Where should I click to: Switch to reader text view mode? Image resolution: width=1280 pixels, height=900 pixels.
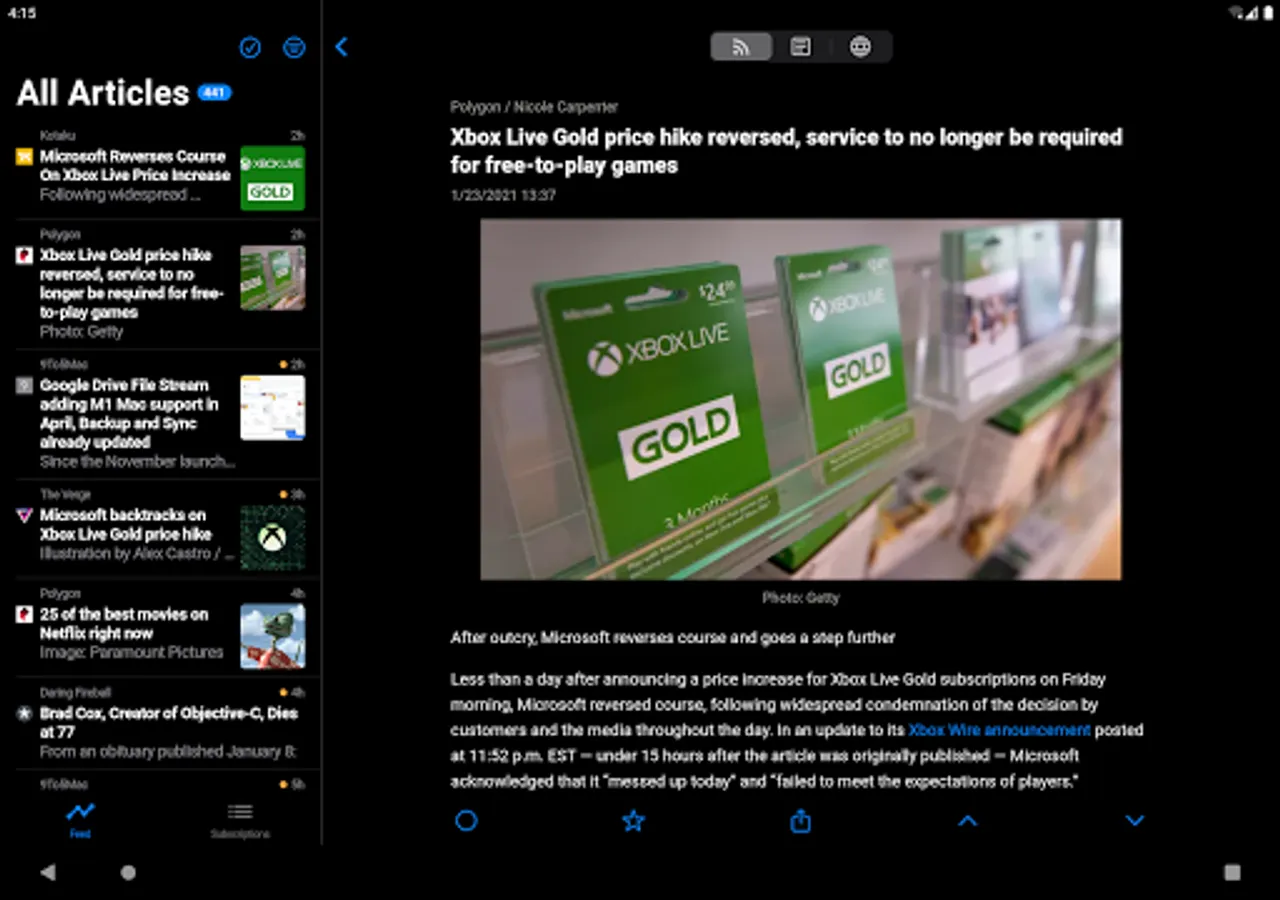coord(801,47)
